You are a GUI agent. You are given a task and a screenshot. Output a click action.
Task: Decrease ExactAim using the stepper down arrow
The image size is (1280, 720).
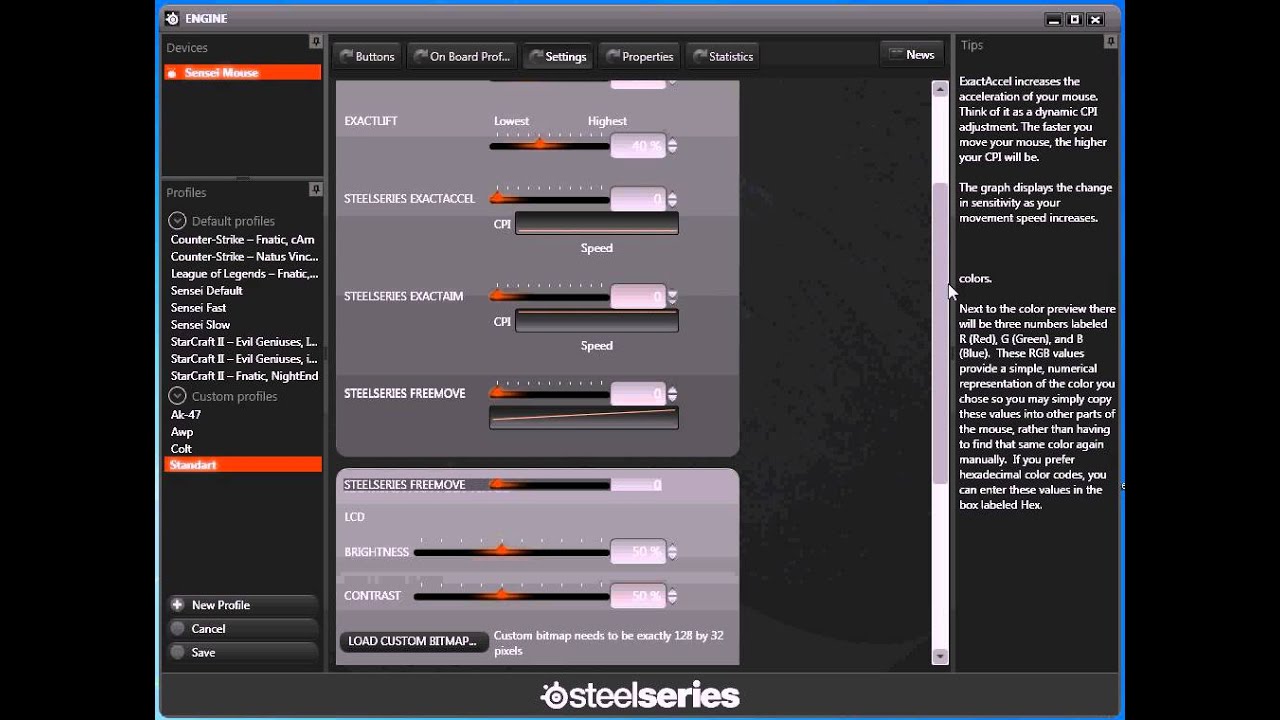(x=672, y=301)
